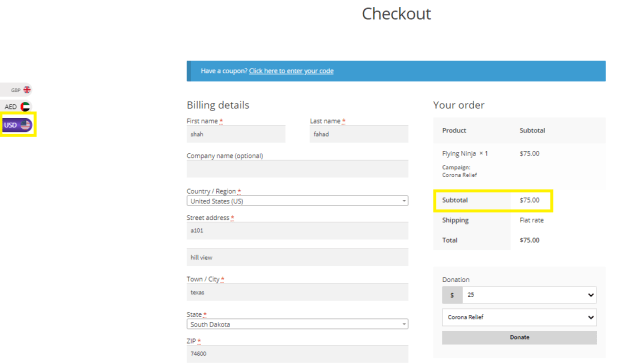The width and height of the screenshot is (620, 364).
Task: Click the Street address field a101
Action: click(297, 231)
